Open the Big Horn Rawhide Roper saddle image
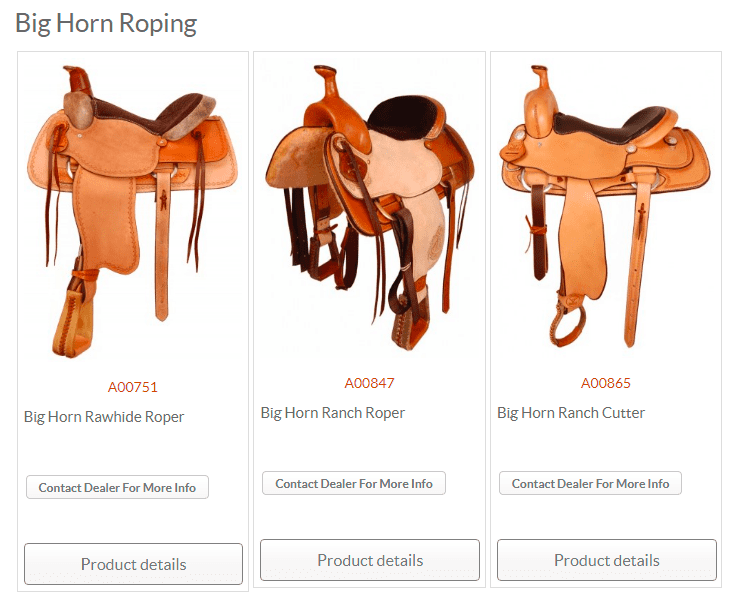This screenshot has width=732, height=593. click(133, 212)
